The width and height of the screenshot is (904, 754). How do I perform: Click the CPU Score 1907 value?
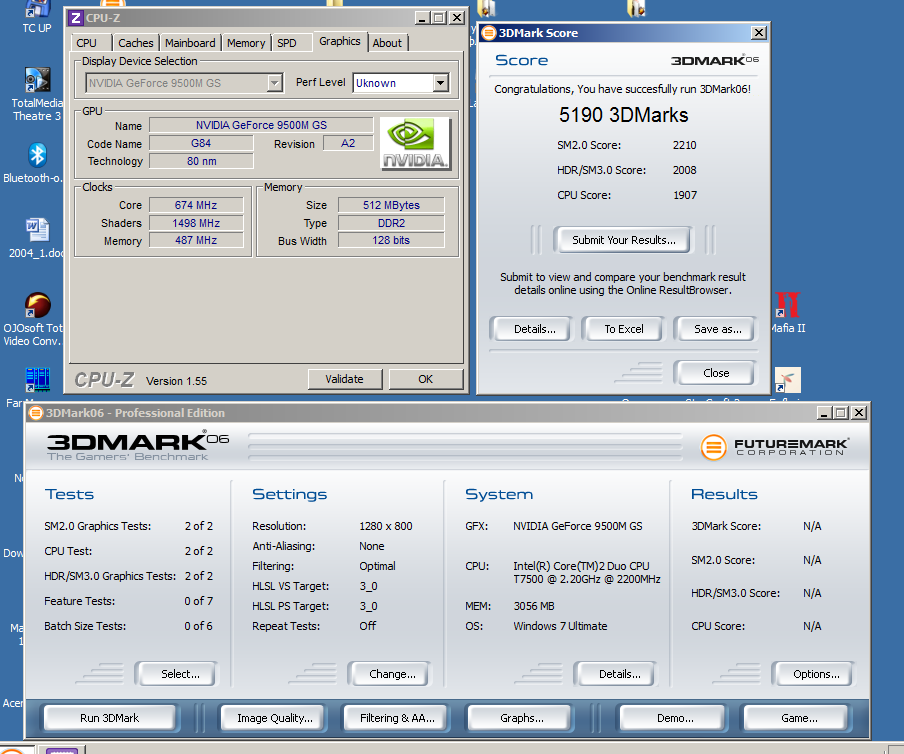point(685,195)
